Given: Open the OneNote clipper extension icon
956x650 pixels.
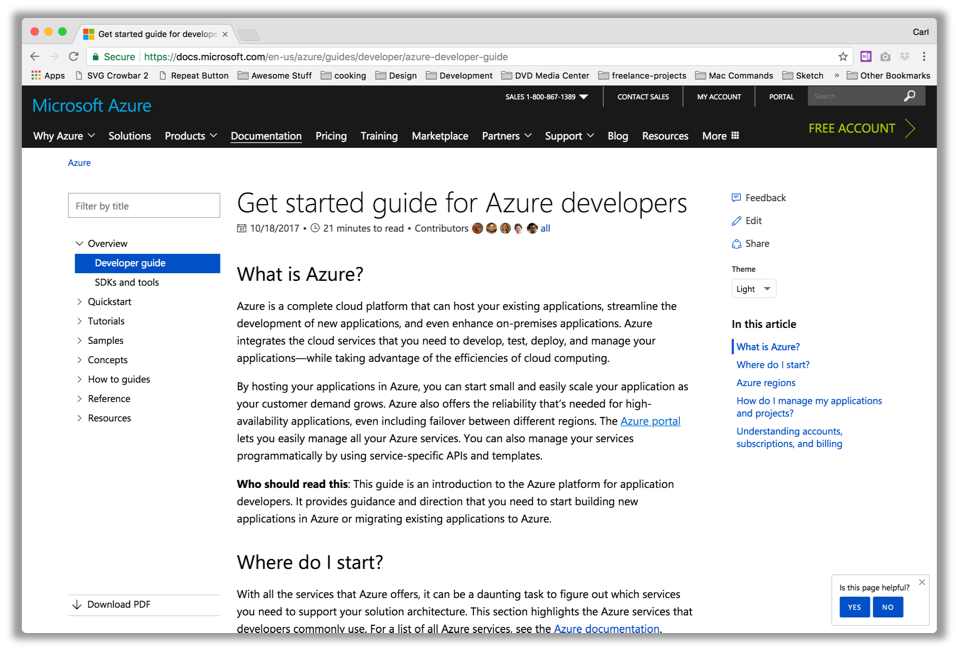Looking at the screenshot, I should (x=866, y=57).
